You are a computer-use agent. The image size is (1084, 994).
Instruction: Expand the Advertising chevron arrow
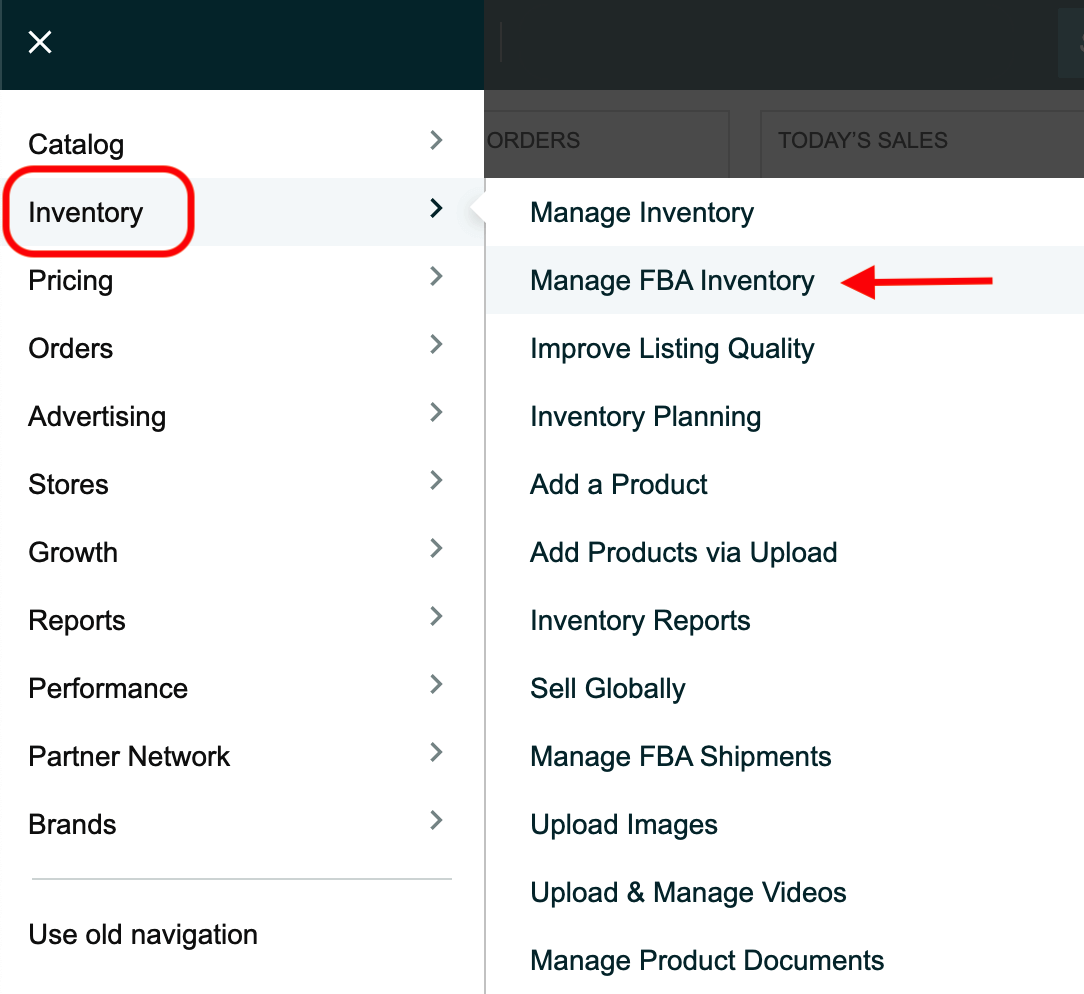(436, 413)
